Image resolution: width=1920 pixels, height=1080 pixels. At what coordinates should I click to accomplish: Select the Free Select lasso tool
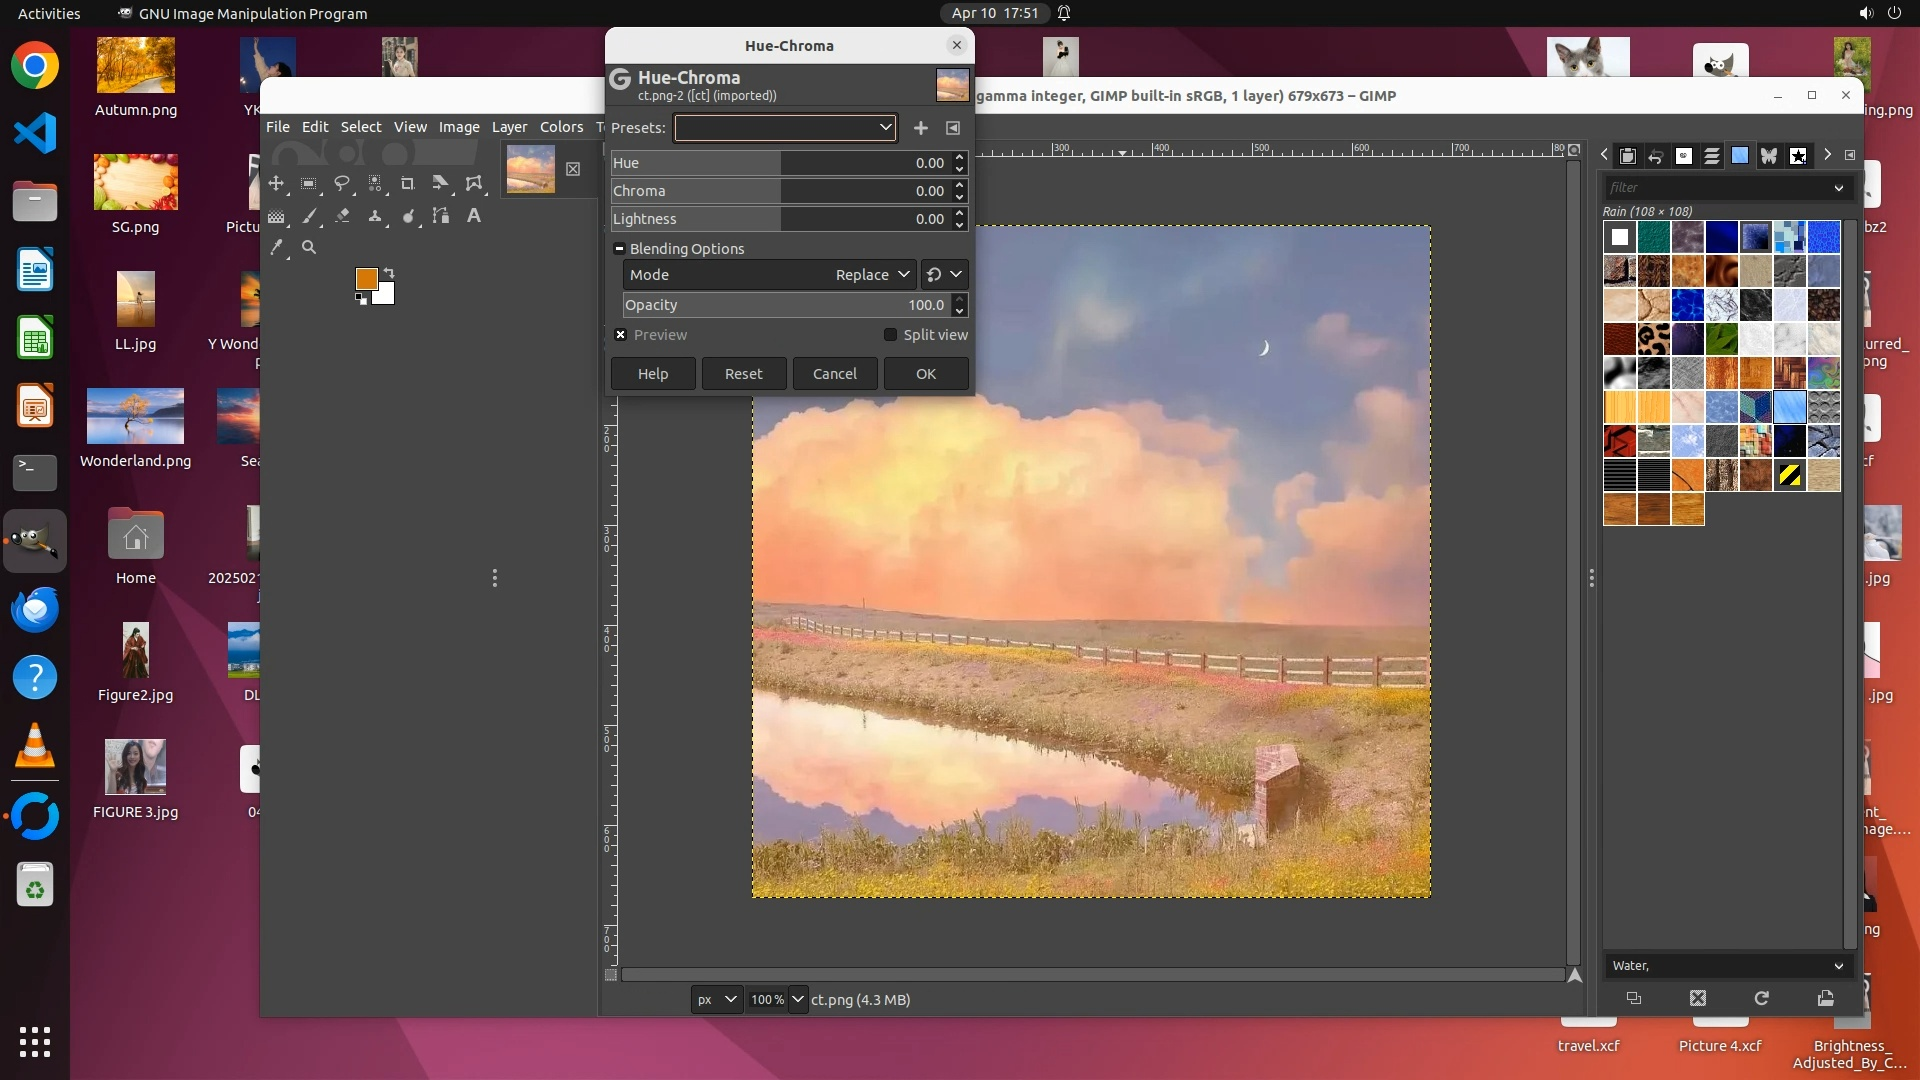point(341,184)
